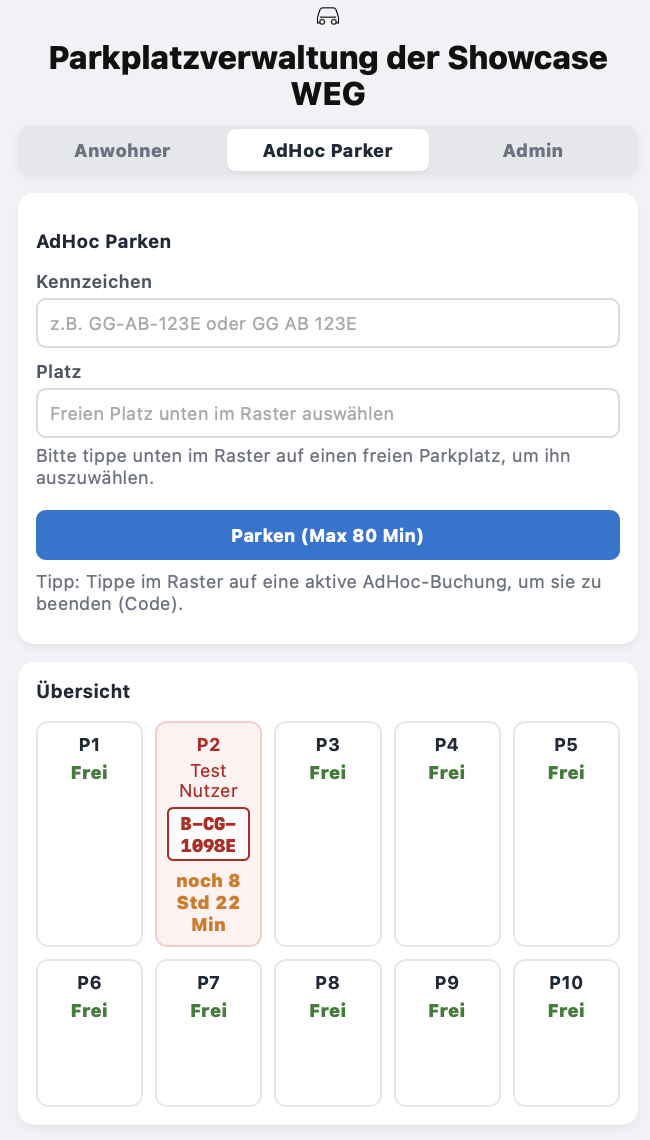Select parking spot P10
The image size is (650, 1140).
pyautogui.click(x=566, y=1032)
